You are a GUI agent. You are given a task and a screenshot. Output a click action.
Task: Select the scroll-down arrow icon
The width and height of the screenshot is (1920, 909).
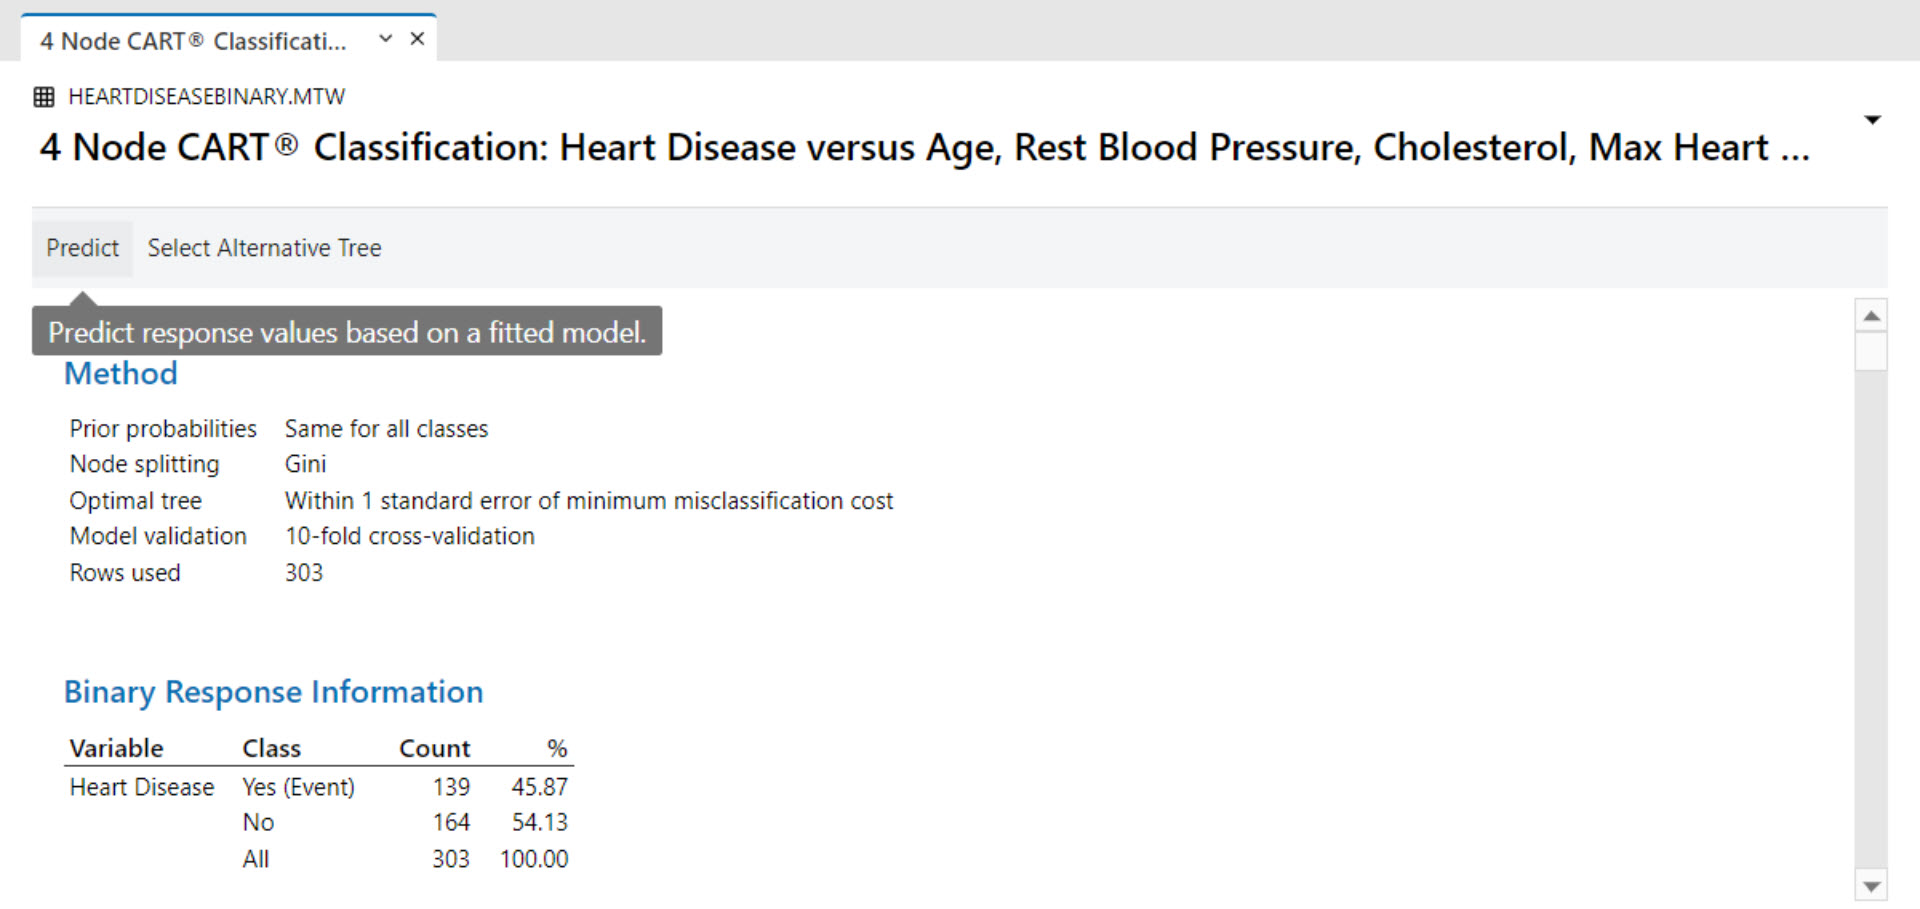click(x=1871, y=886)
